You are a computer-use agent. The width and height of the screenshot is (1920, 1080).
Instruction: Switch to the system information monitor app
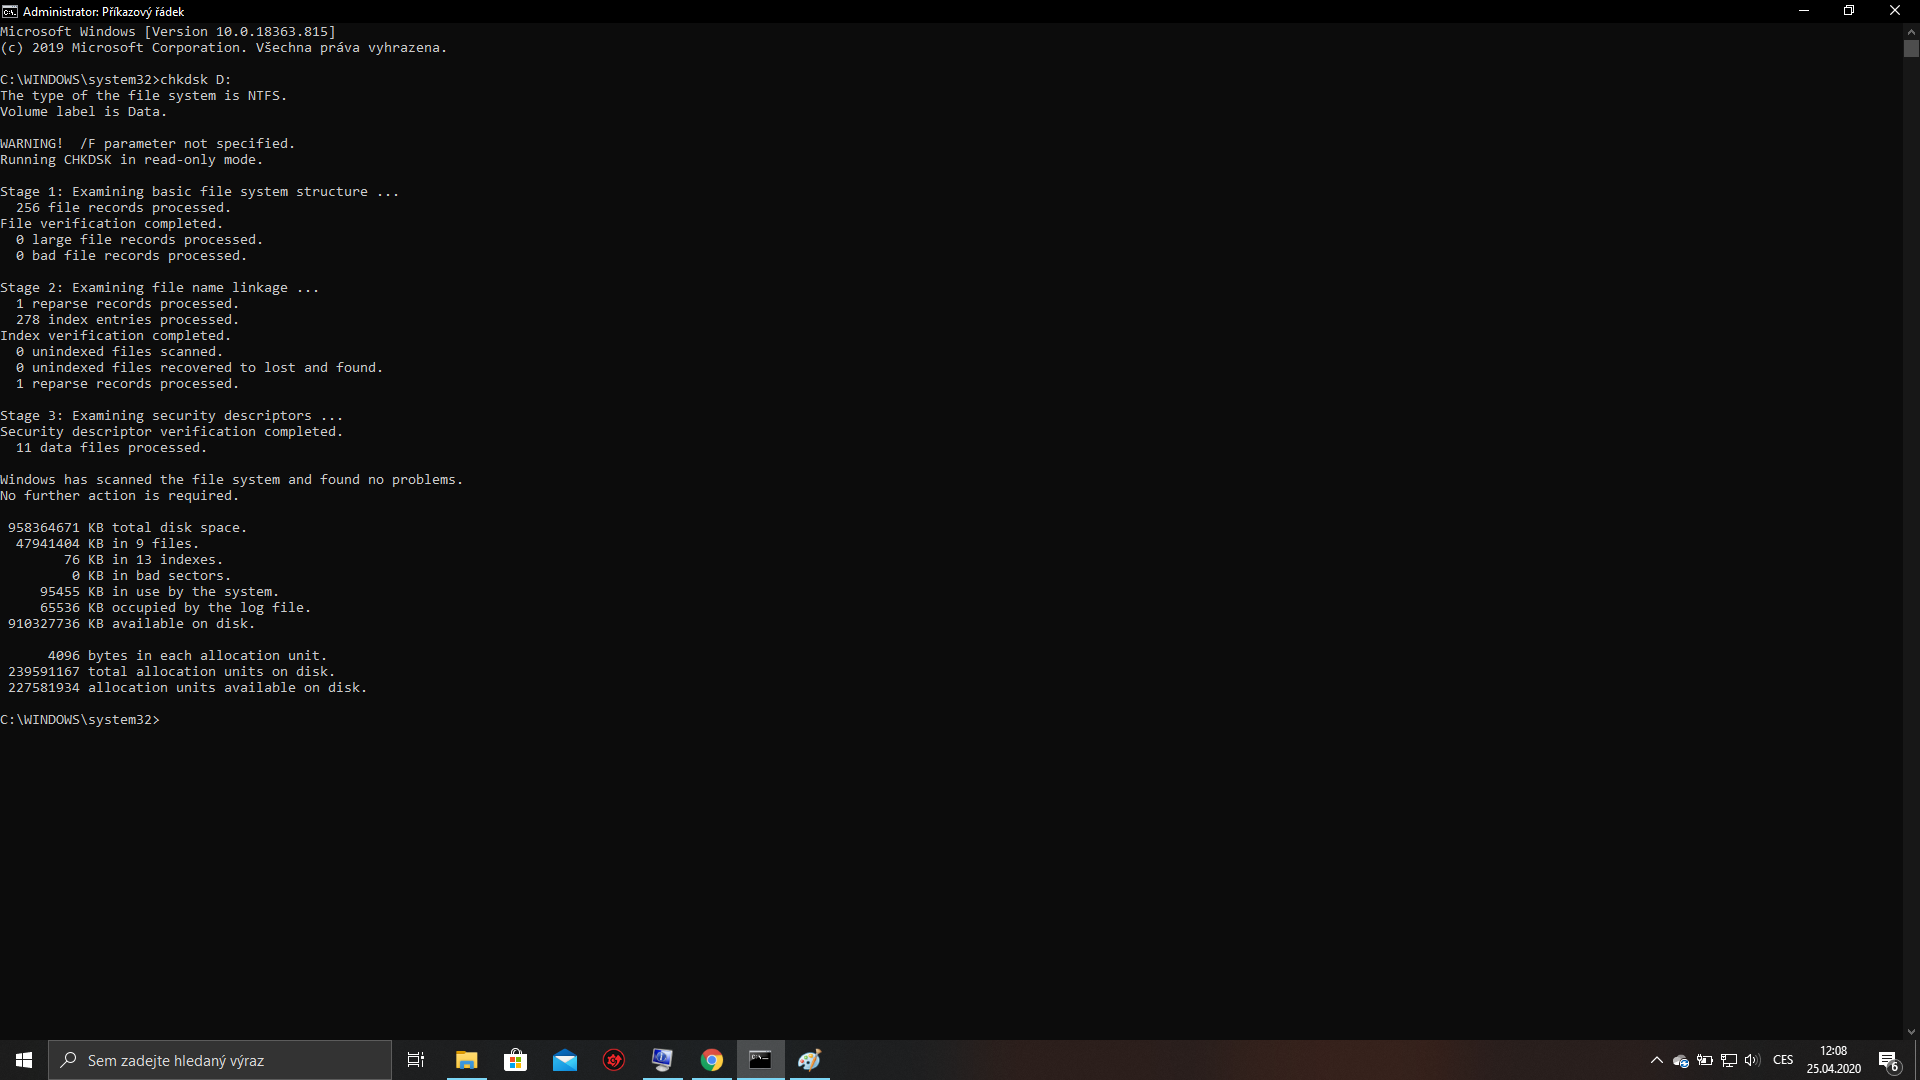pyautogui.click(x=662, y=1060)
